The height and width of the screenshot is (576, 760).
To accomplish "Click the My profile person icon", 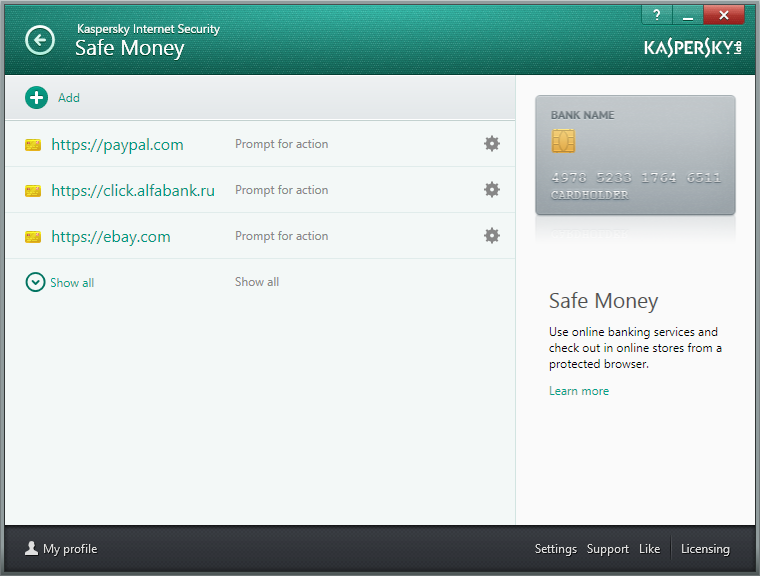I will tap(32, 548).
